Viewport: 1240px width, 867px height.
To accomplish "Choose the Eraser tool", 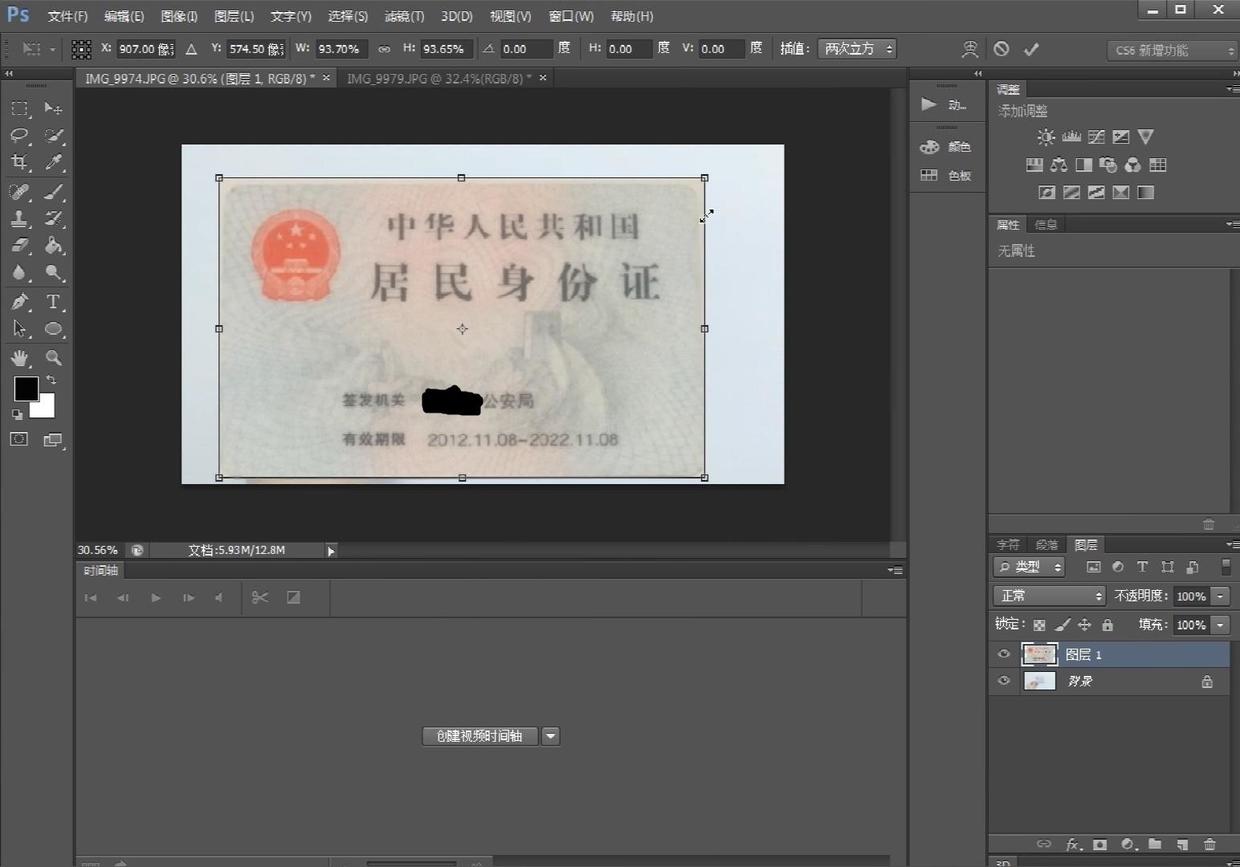I will (19, 245).
